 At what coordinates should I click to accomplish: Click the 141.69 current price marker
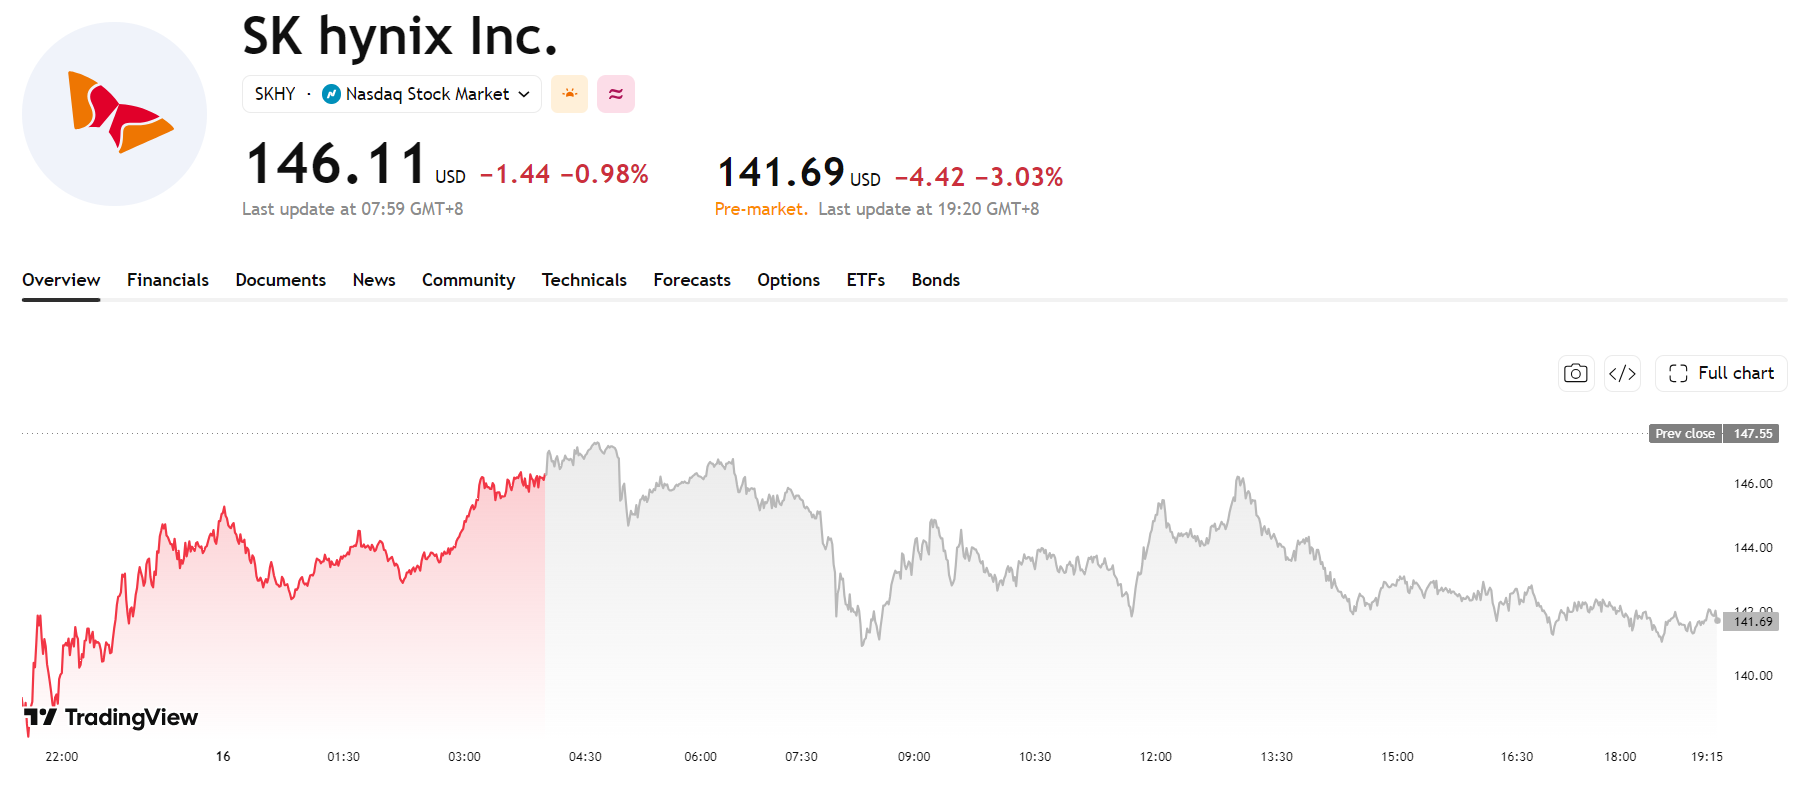(x=1752, y=622)
